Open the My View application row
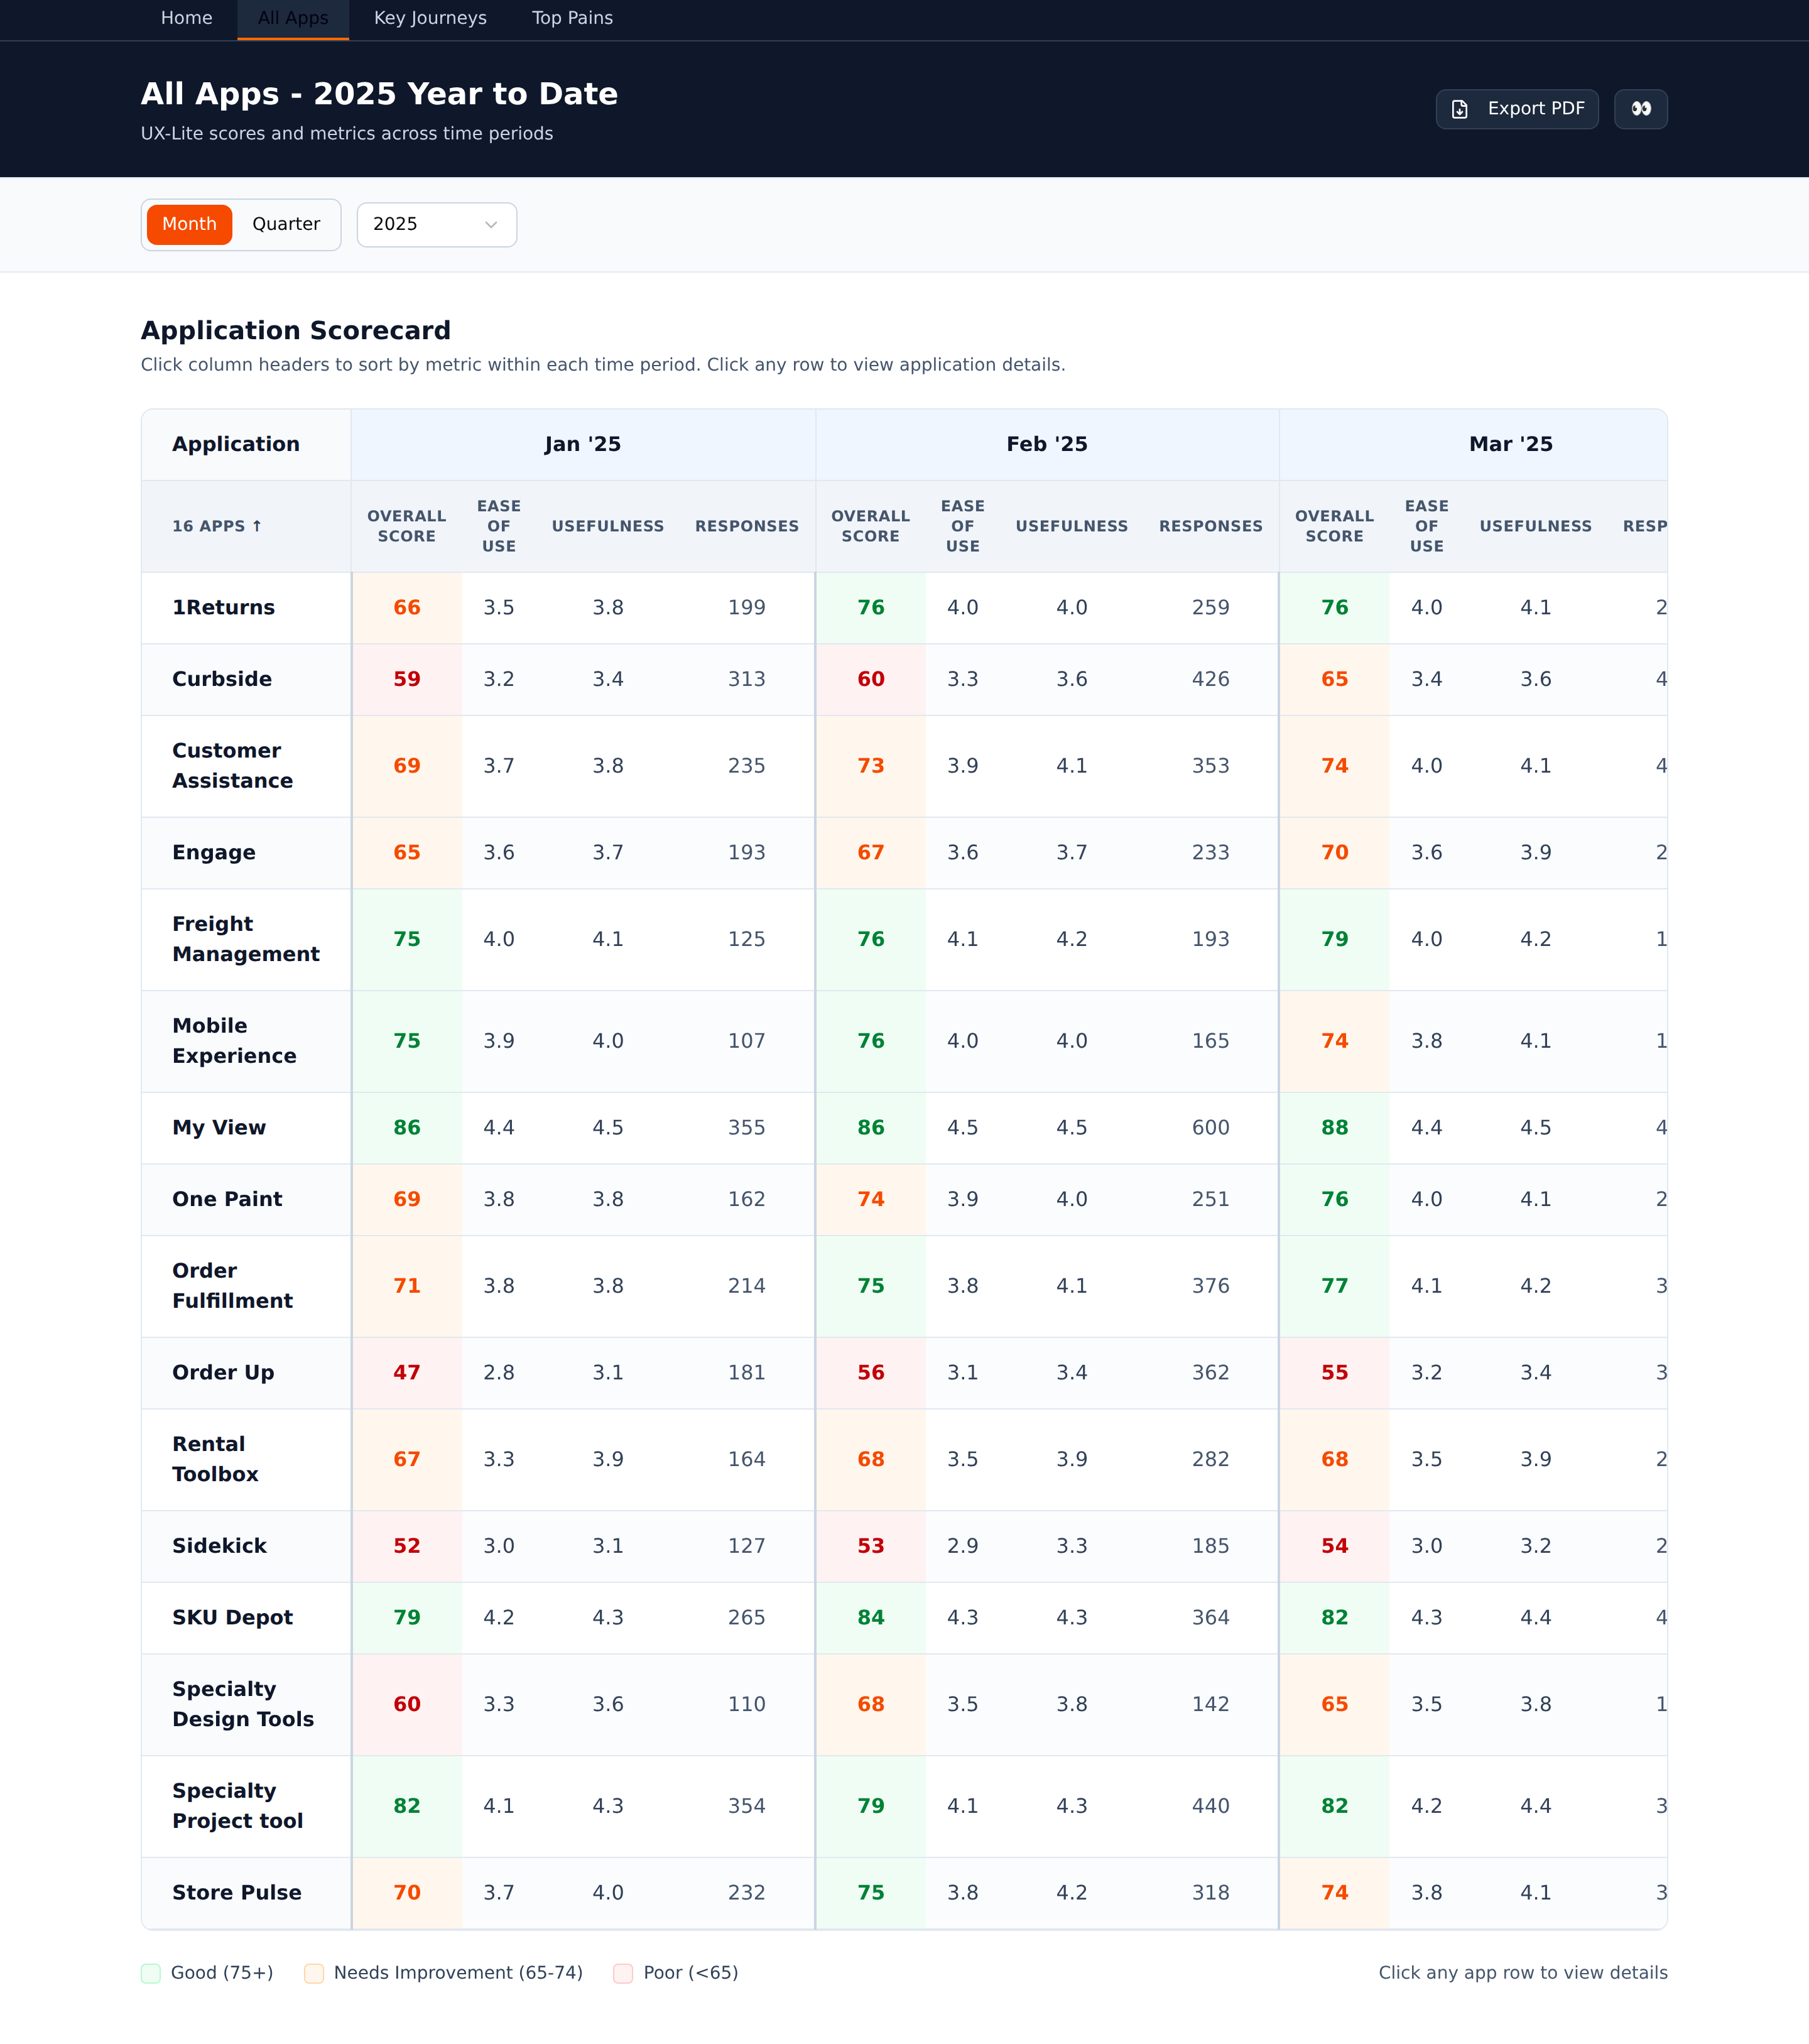1809x2044 pixels. pyautogui.click(x=904, y=1128)
